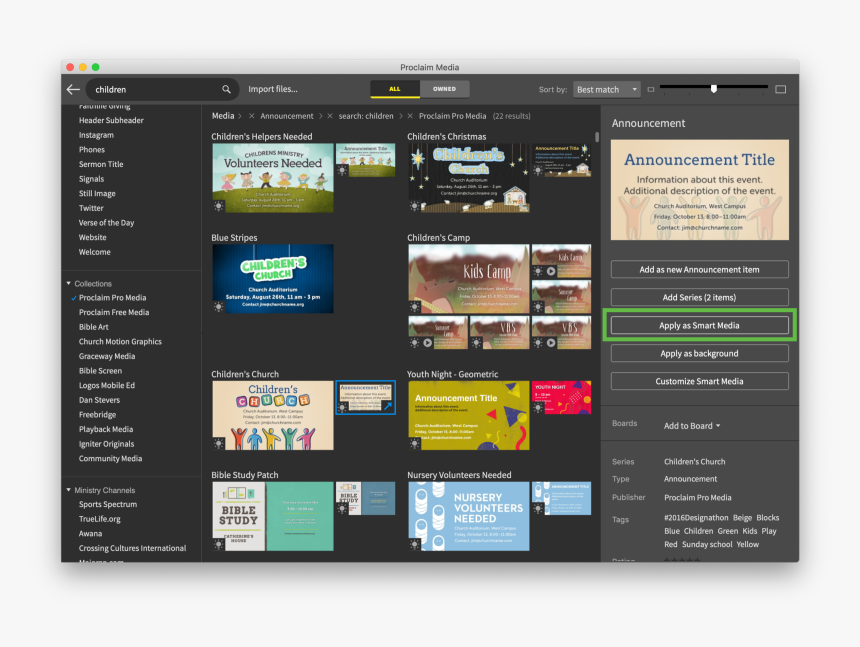Click the small thumbnail size icon
Viewport: 860px width, 647px height.
tap(651, 89)
